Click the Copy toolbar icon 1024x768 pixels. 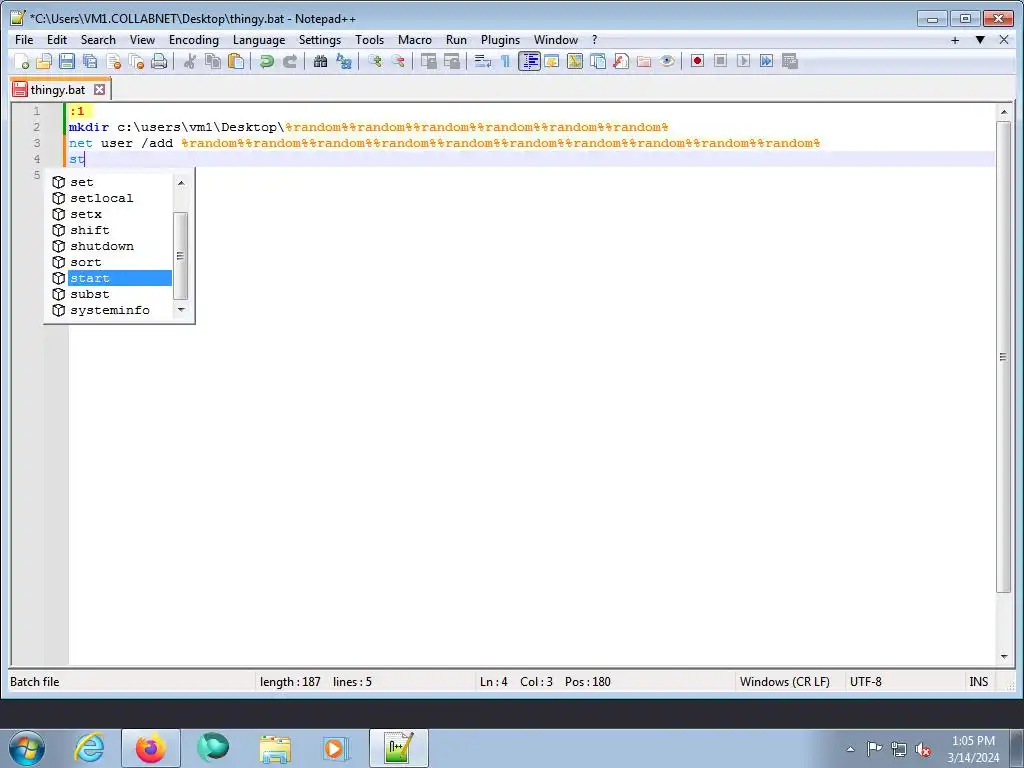tap(213, 61)
